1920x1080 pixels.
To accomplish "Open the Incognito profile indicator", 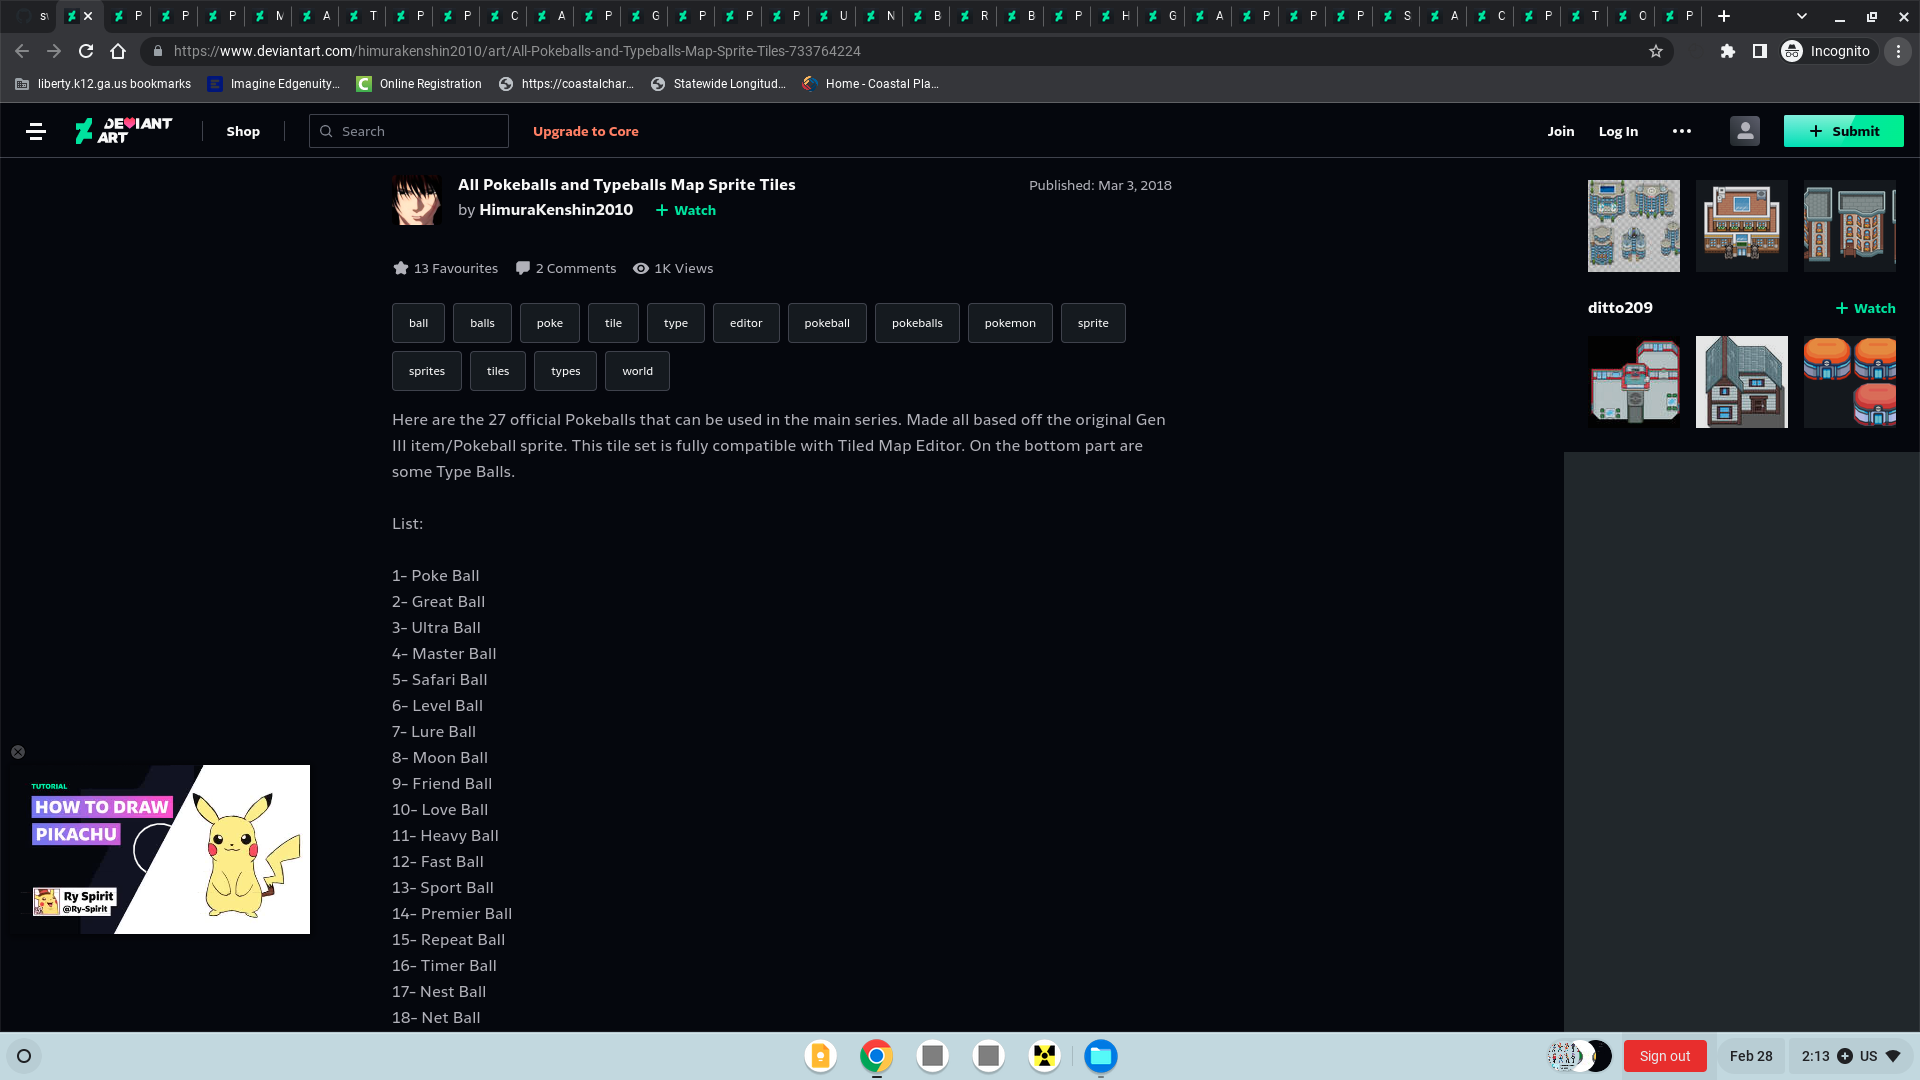I will [x=1827, y=51].
